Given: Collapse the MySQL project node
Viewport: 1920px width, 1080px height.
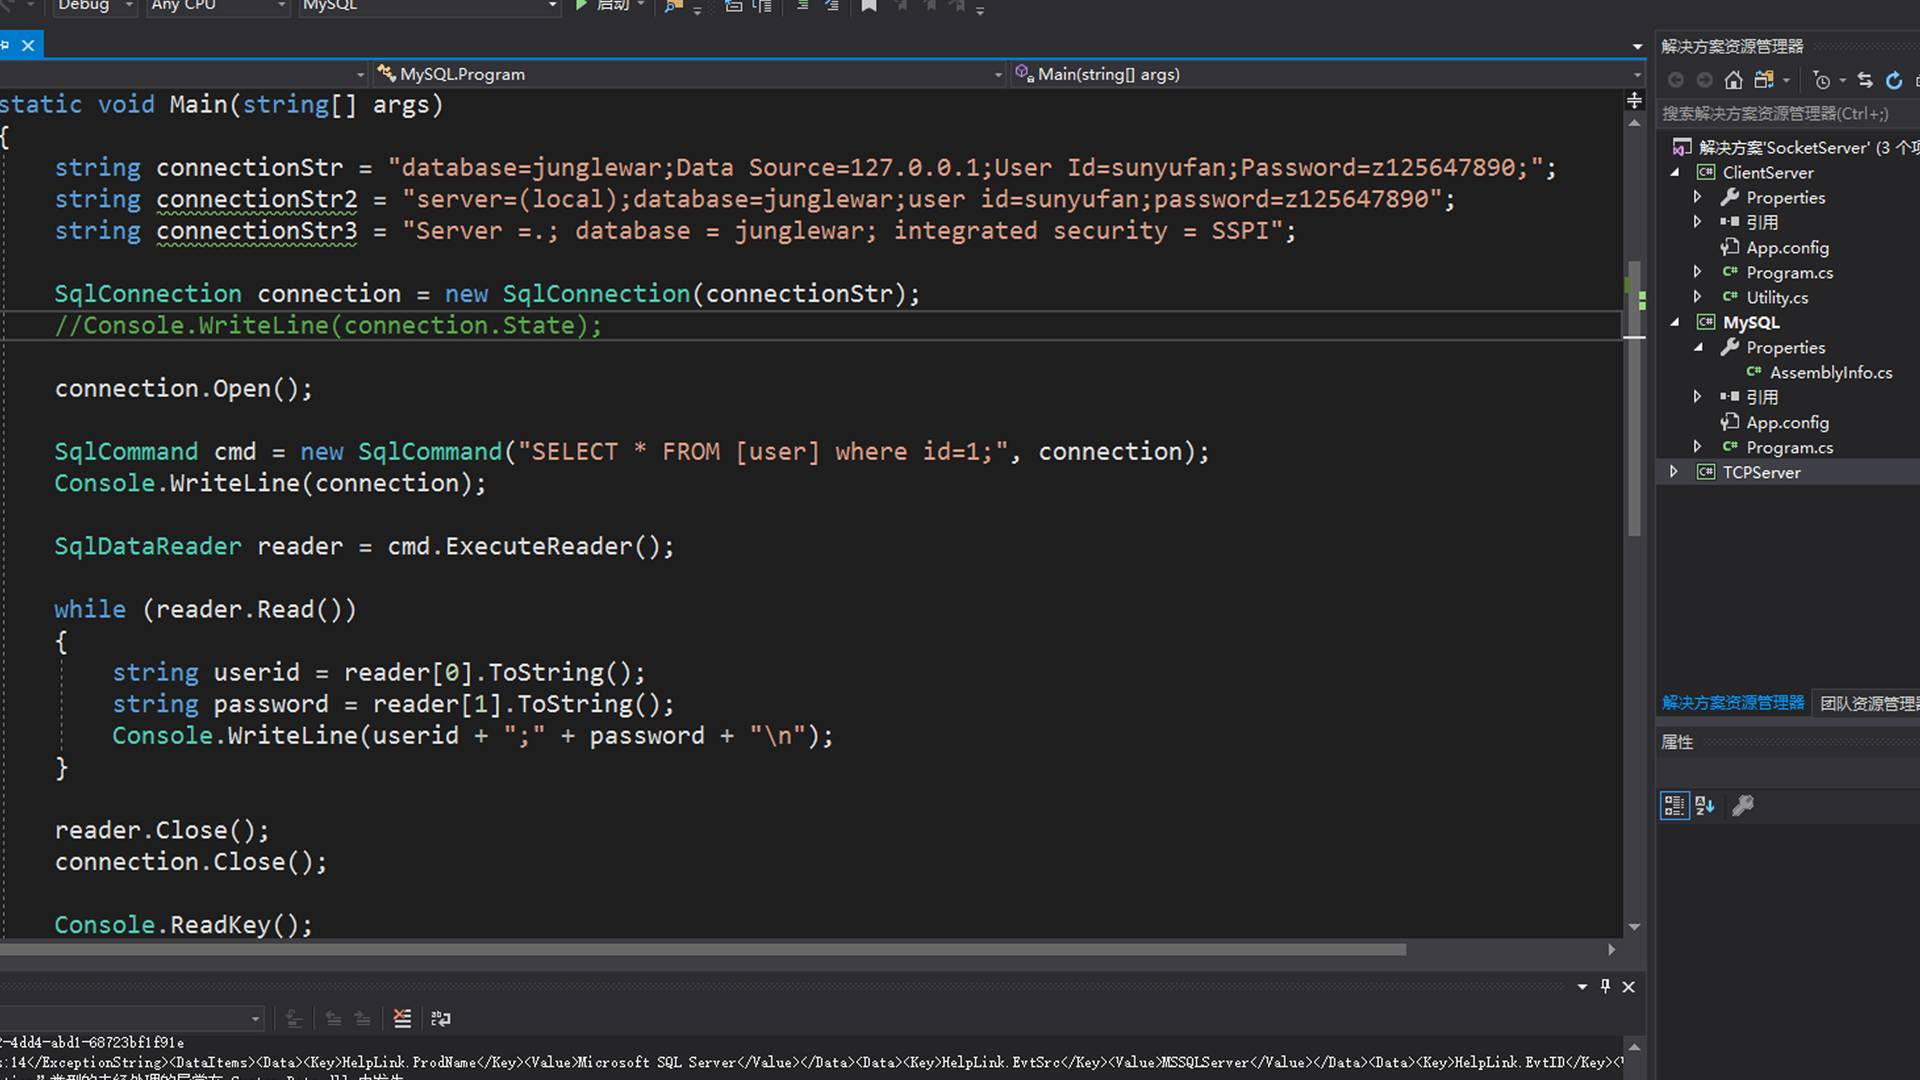Looking at the screenshot, I should click(x=1675, y=322).
